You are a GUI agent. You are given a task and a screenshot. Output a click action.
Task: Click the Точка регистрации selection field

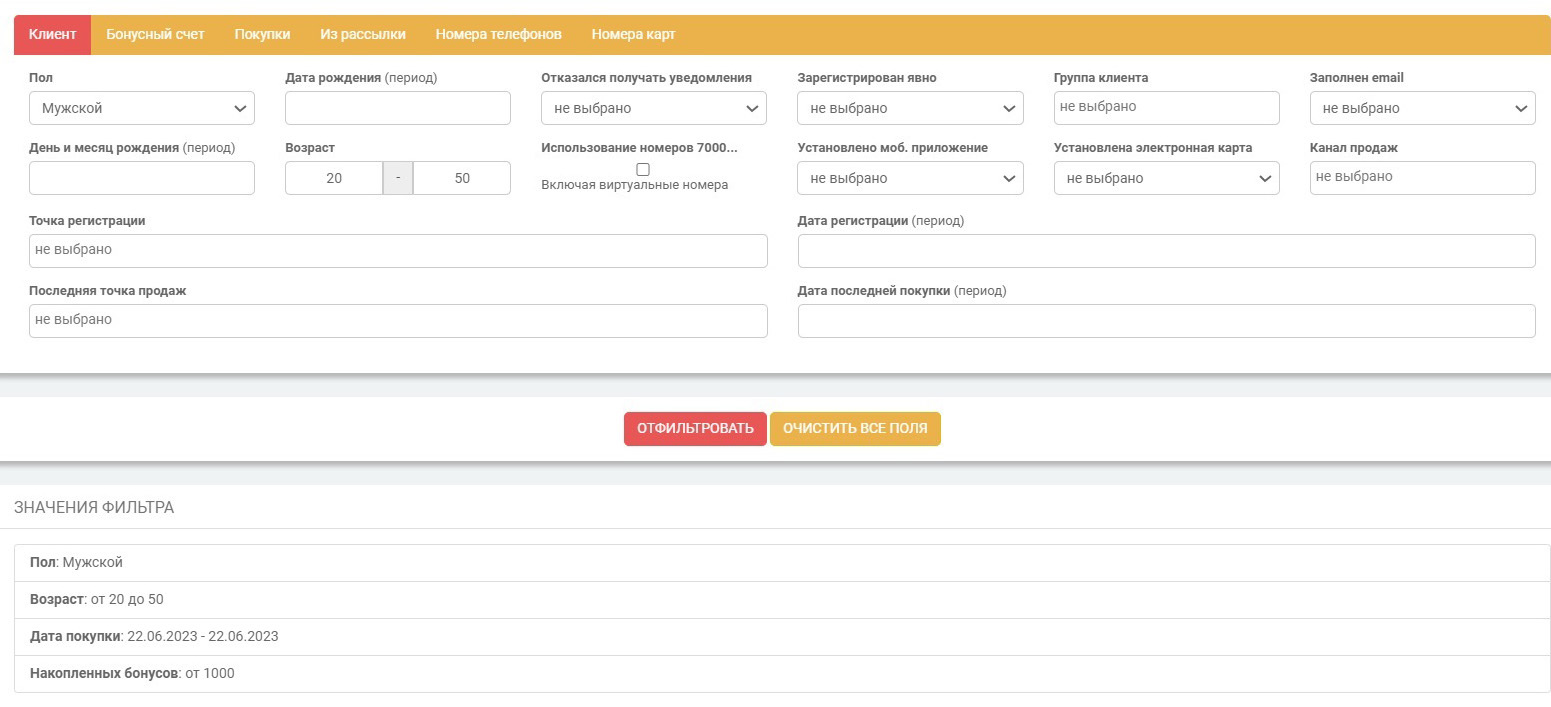click(x=398, y=251)
